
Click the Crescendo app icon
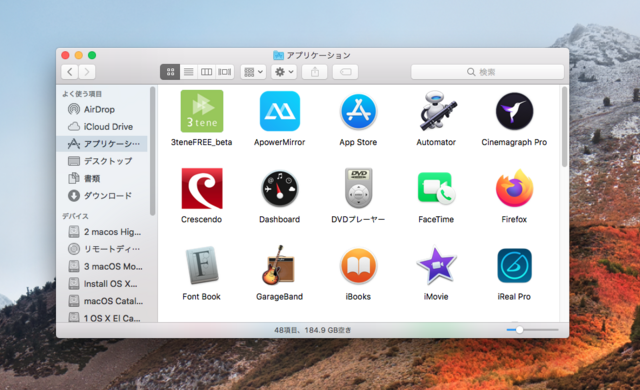202,188
